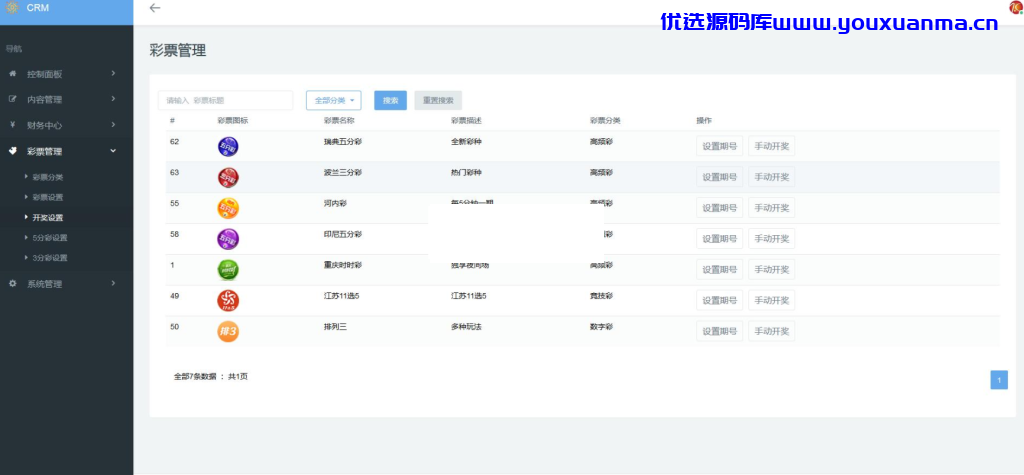The width and height of the screenshot is (1024, 475).
Task: Select 彩票分类 submenu item
Action: click(48, 177)
